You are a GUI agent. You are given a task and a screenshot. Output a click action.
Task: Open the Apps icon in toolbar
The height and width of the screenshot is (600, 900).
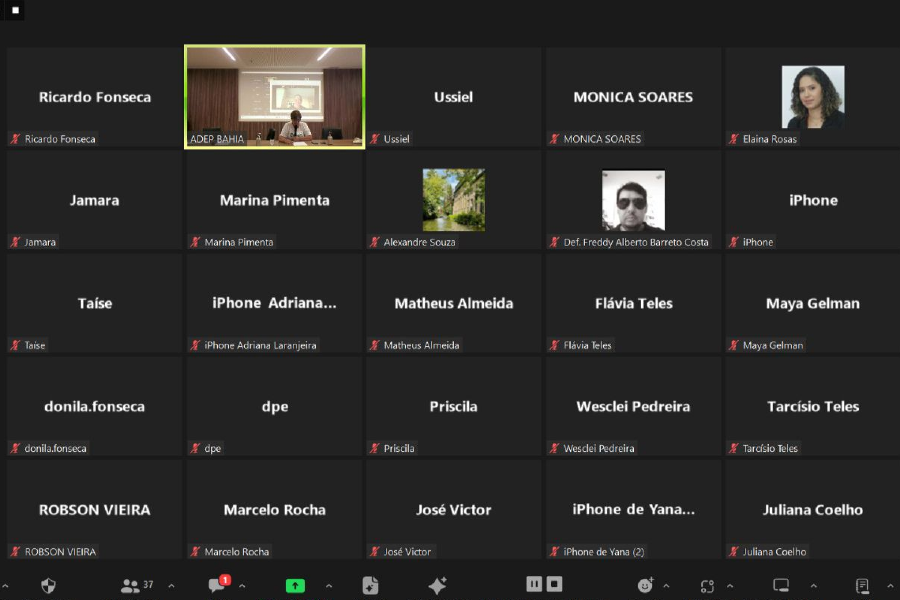(x=707, y=586)
